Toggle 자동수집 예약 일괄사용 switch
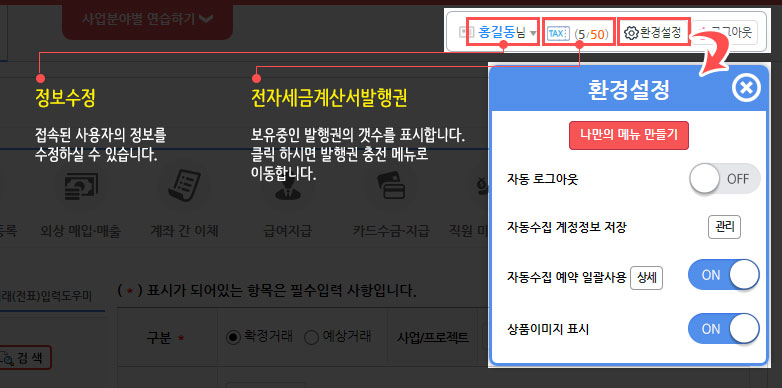782x388 pixels. 724,275
